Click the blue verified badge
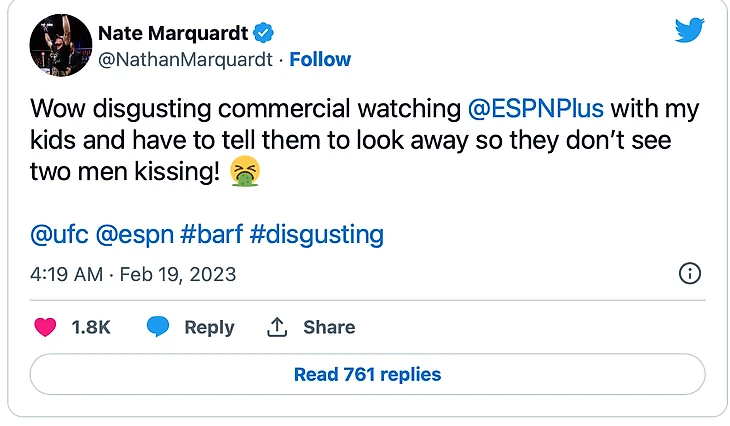The image size is (730, 426). 262,33
